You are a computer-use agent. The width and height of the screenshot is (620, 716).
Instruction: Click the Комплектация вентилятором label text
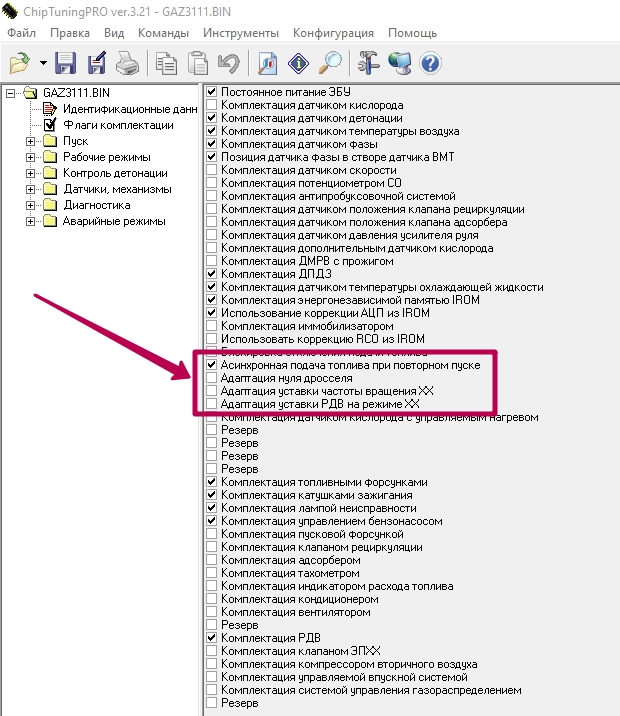pyautogui.click(x=295, y=612)
